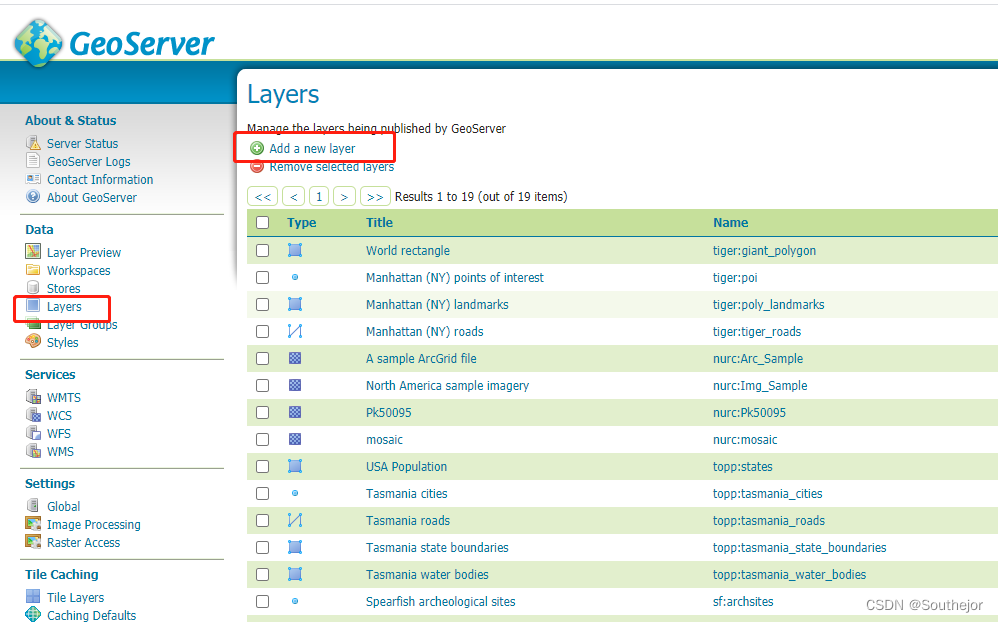Click the Layer Groups stack icon
Screen dimensions: 998x622
(33, 324)
